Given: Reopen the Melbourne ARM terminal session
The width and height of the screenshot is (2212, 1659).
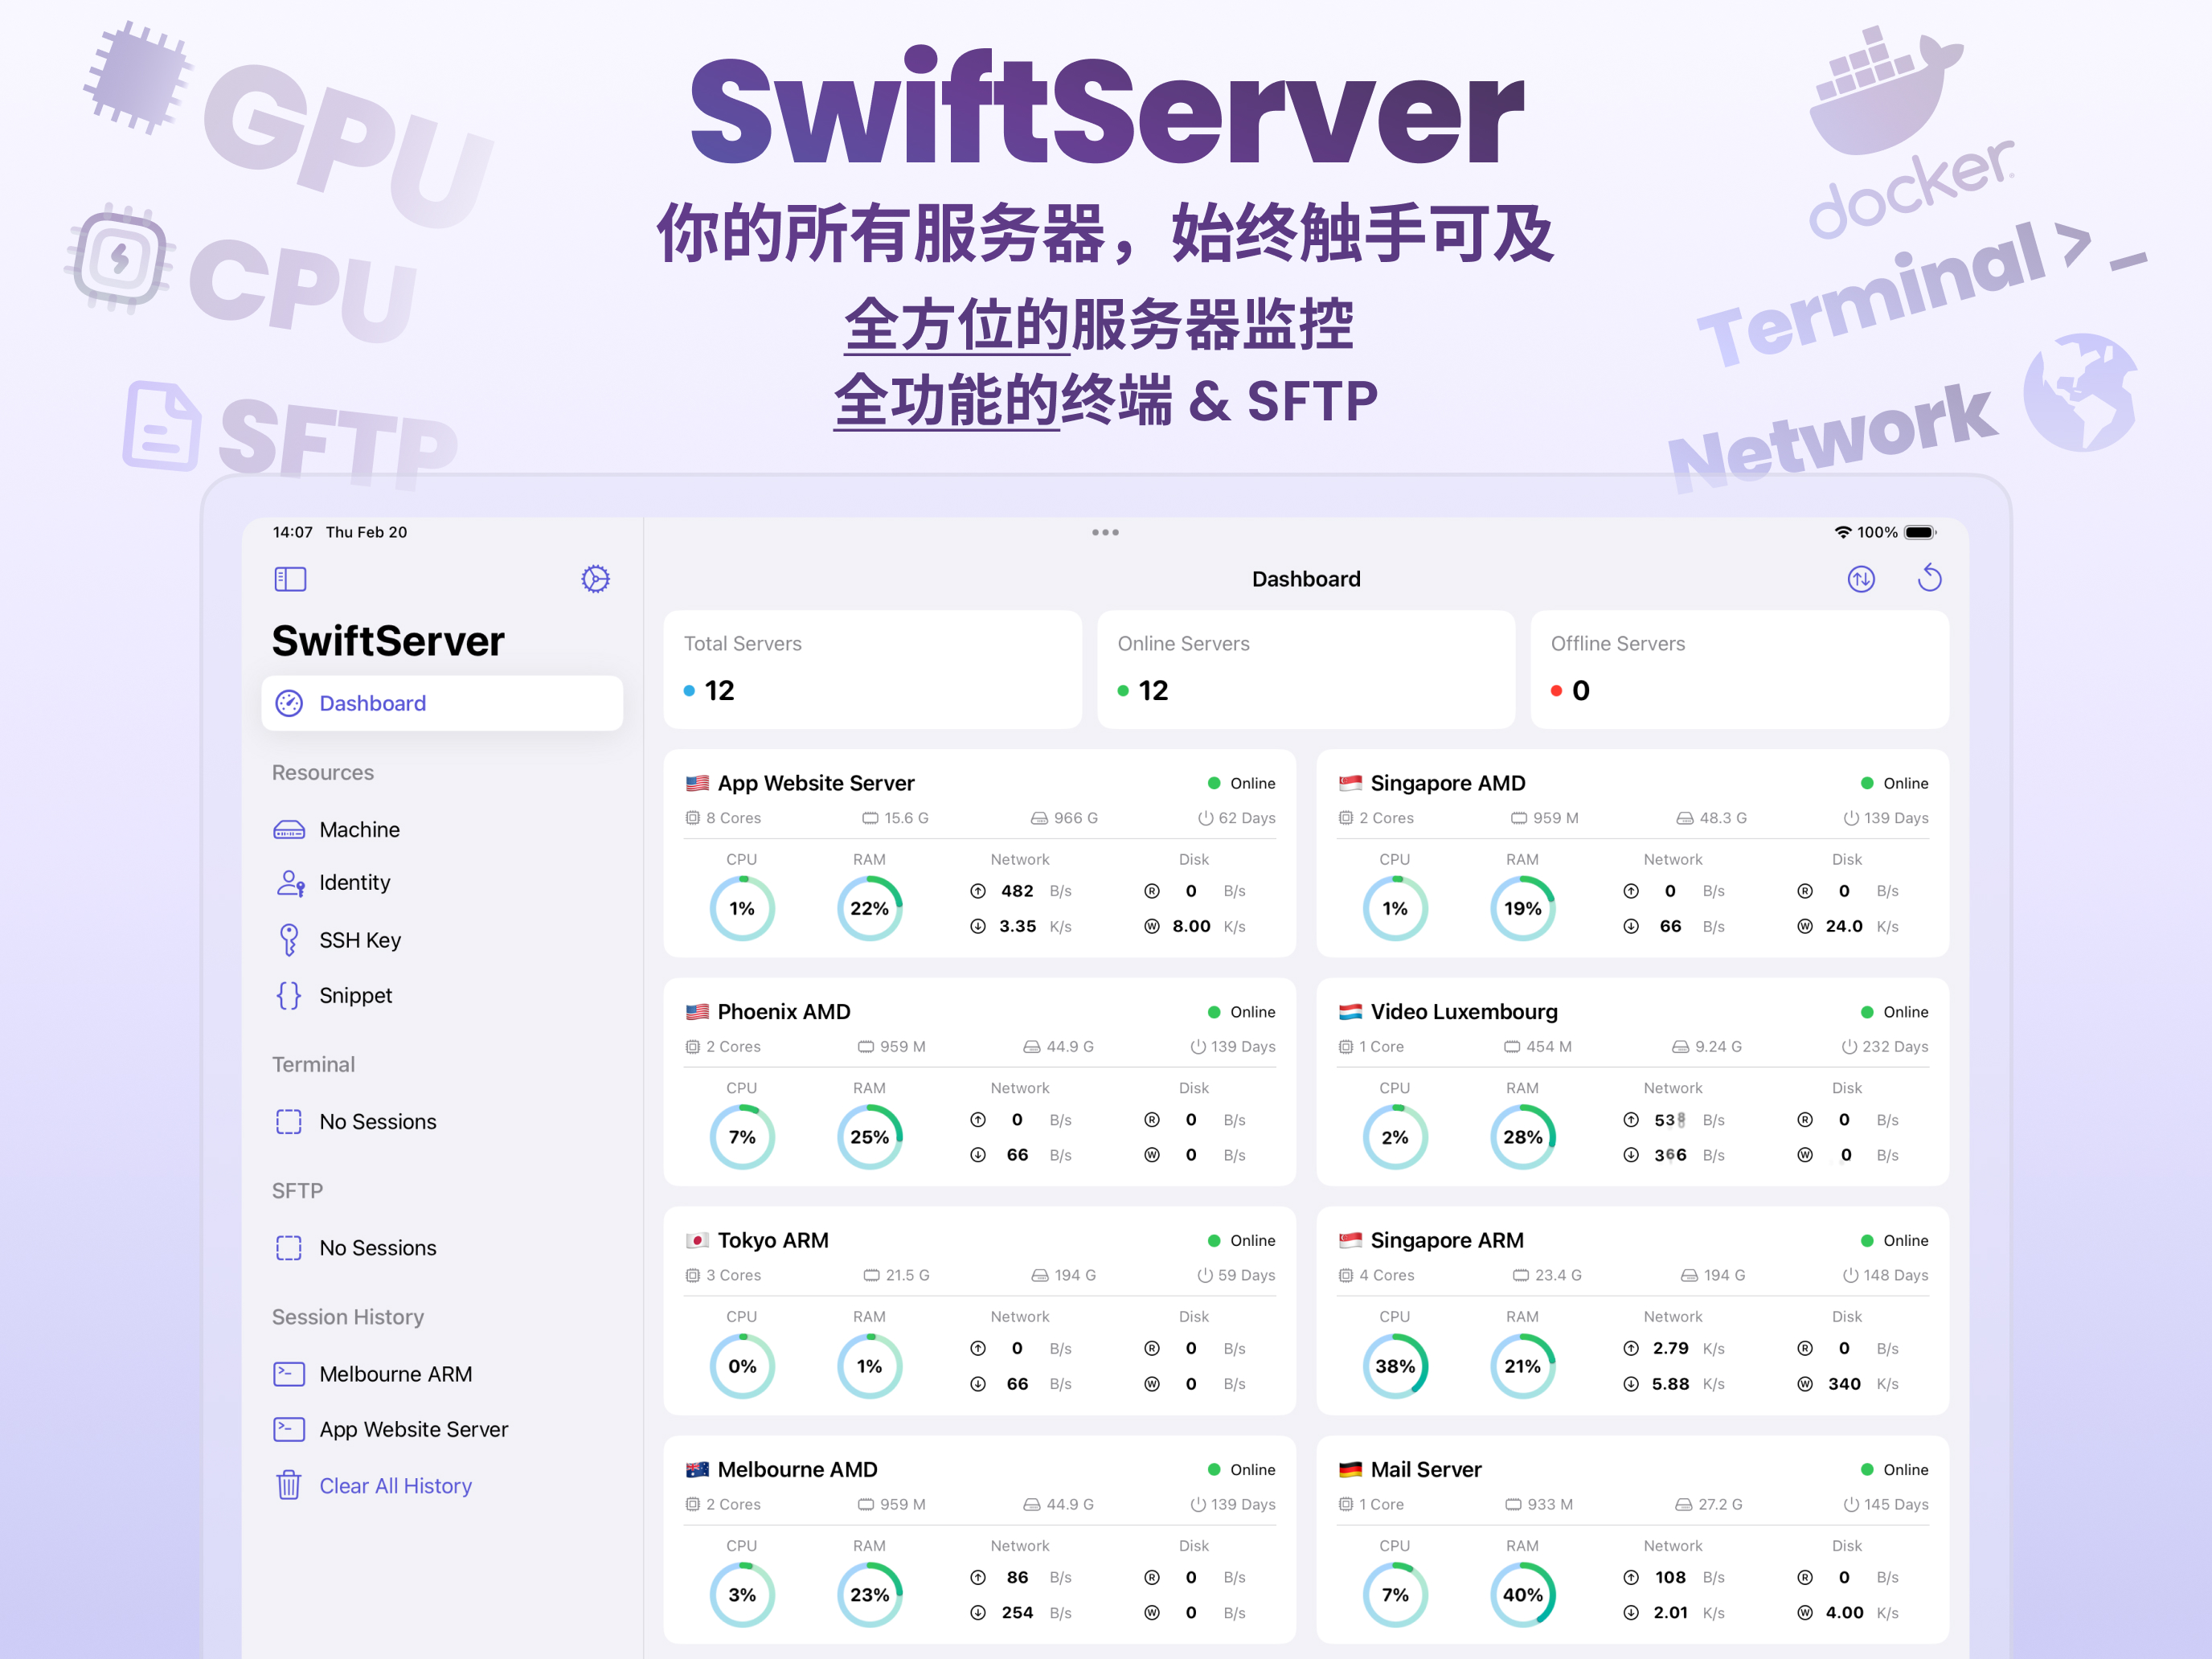Looking at the screenshot, I should [x=396, y=1374].
